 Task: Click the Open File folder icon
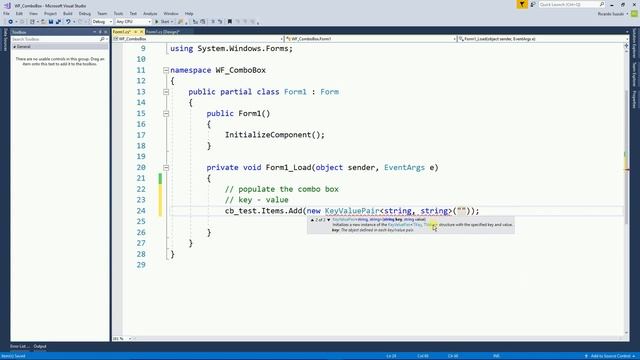(x=43, y=22)
